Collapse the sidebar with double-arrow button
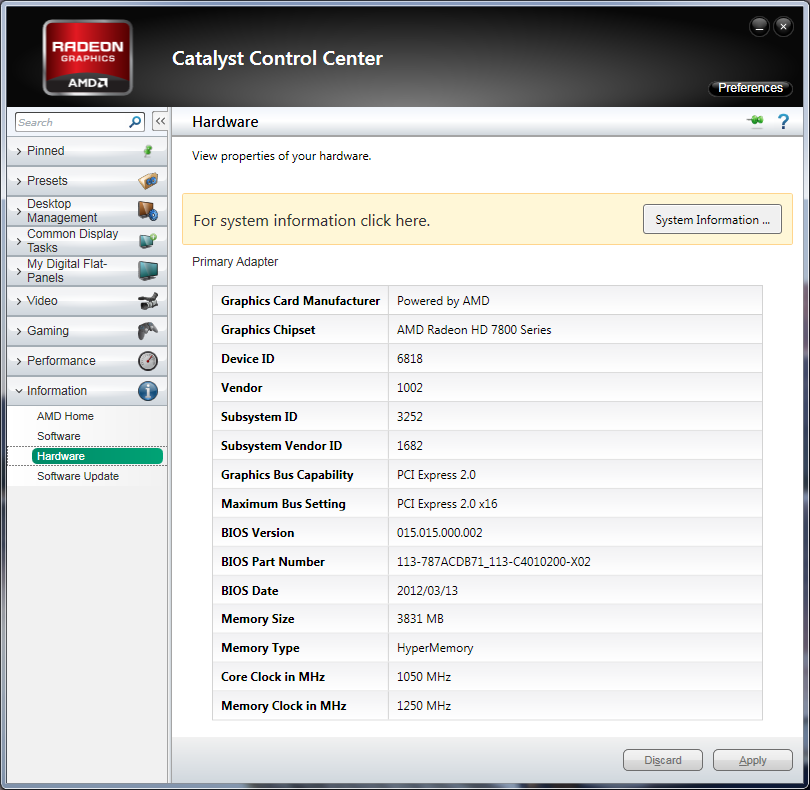This screenshot has height=790, width=810. coord(160,121)
